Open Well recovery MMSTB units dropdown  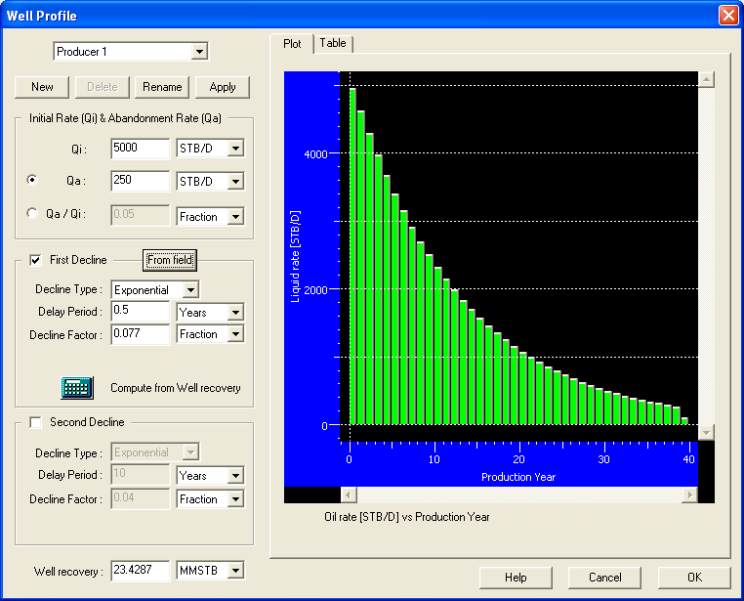[235, 570]
